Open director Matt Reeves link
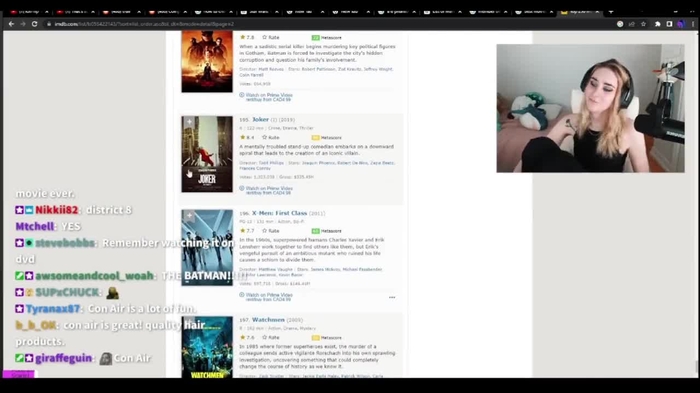This screenshot has width=700, height=393. click(x=271, y=69)
